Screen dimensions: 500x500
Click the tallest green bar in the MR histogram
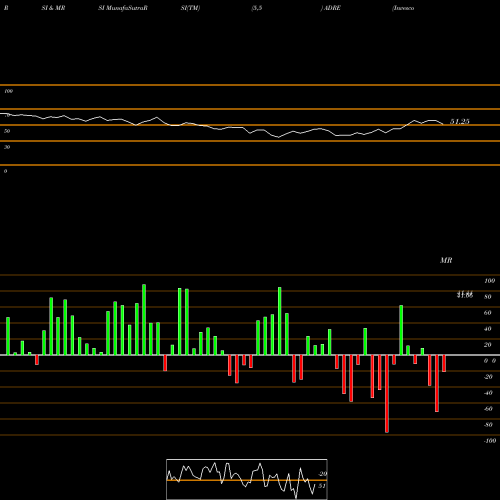point(144,319)
